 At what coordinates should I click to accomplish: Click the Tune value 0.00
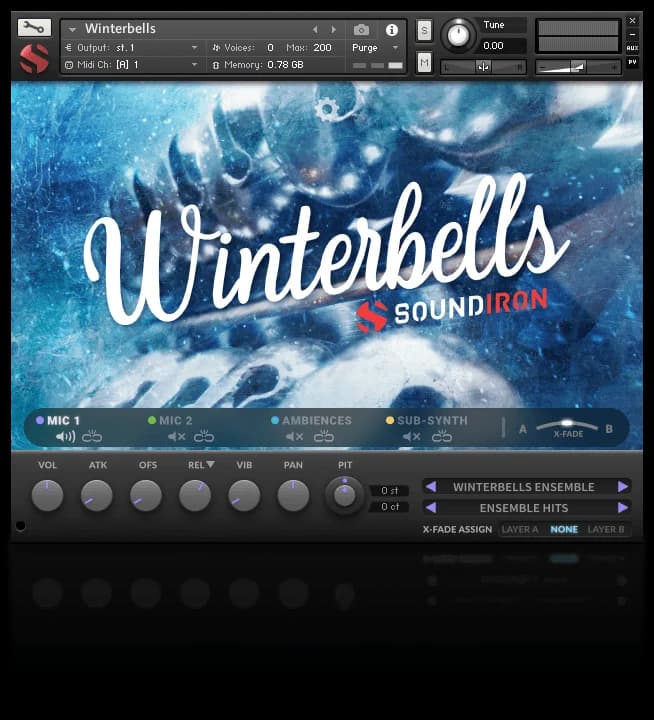(493, 46)
